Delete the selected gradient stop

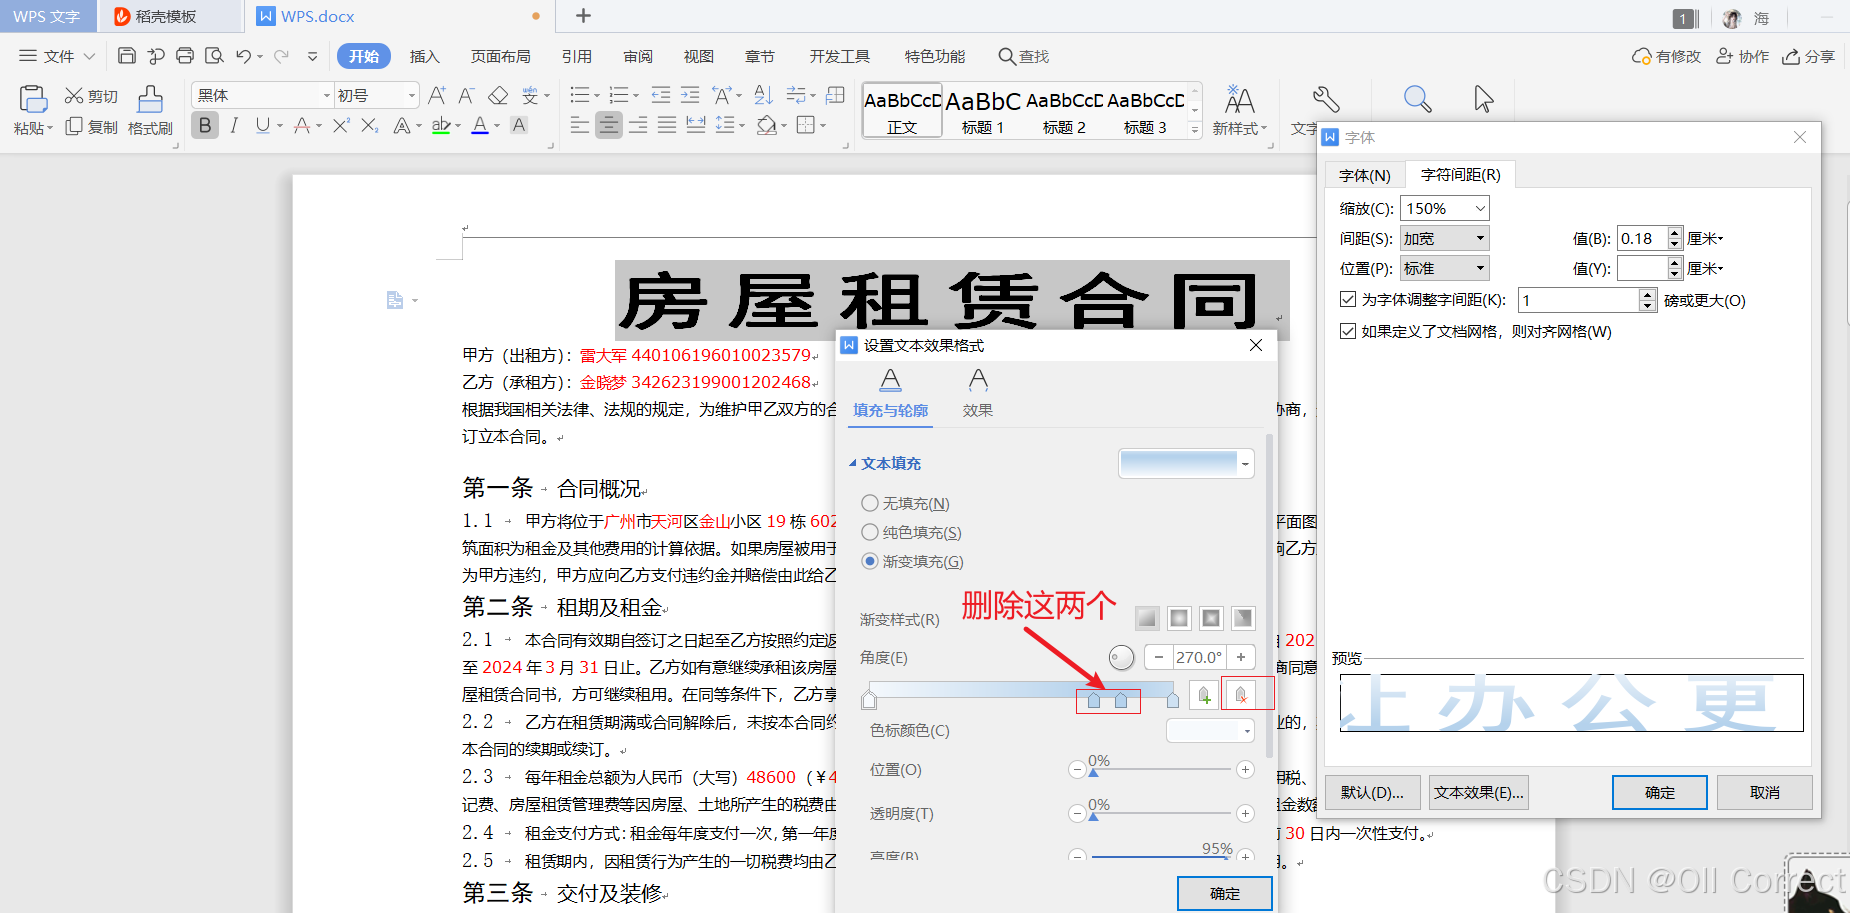[1240, 695]
